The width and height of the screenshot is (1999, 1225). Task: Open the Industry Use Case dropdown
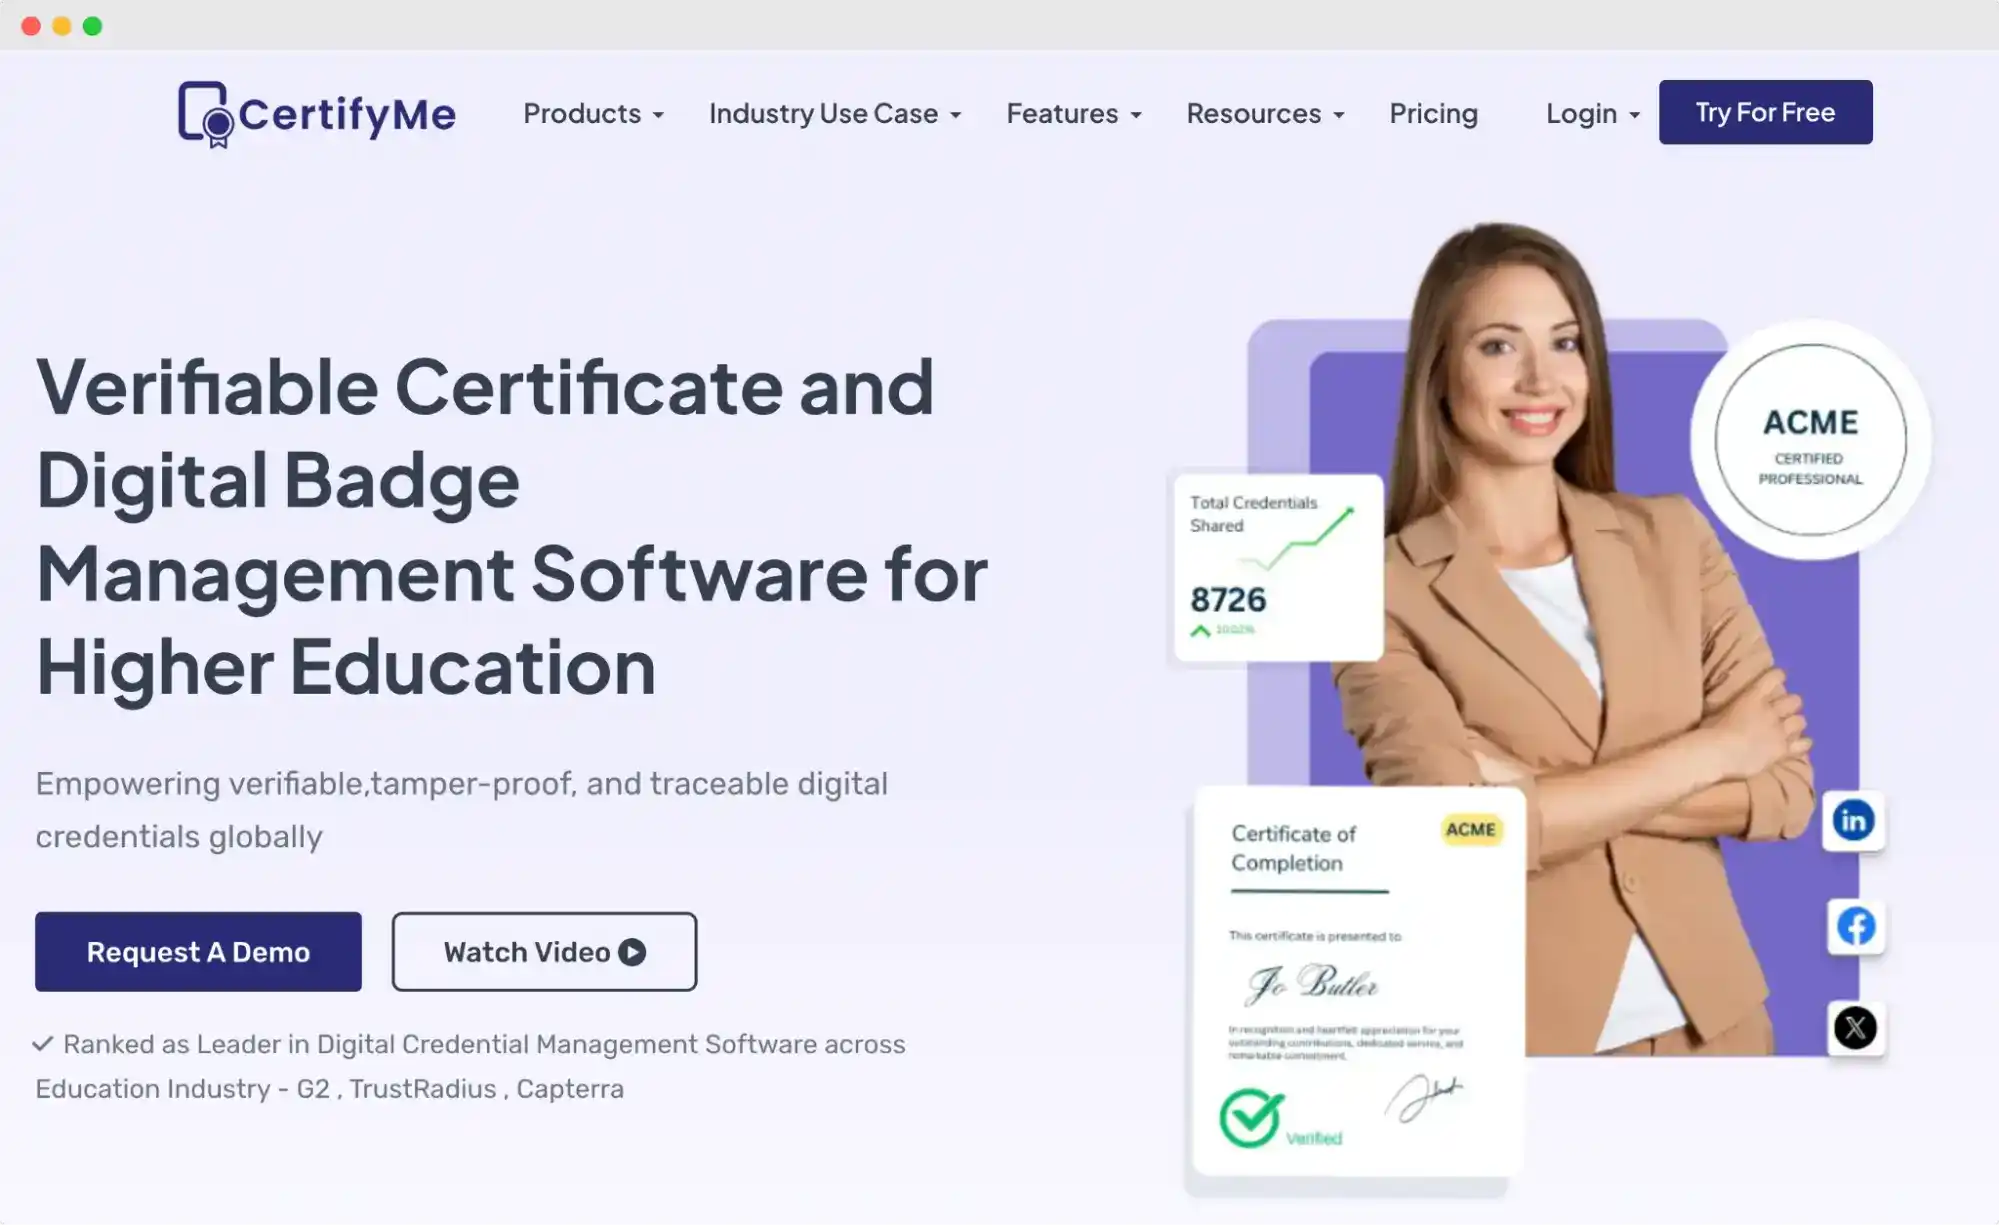point(835,113)
